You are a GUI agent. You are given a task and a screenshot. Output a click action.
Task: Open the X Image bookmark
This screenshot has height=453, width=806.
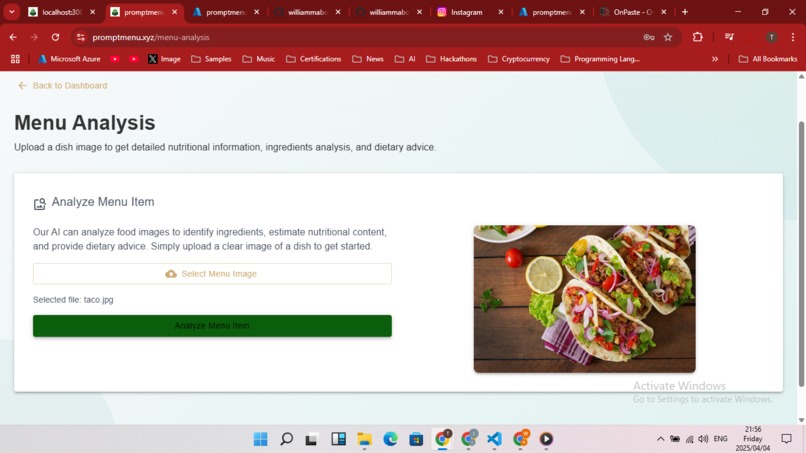(164, 59)
